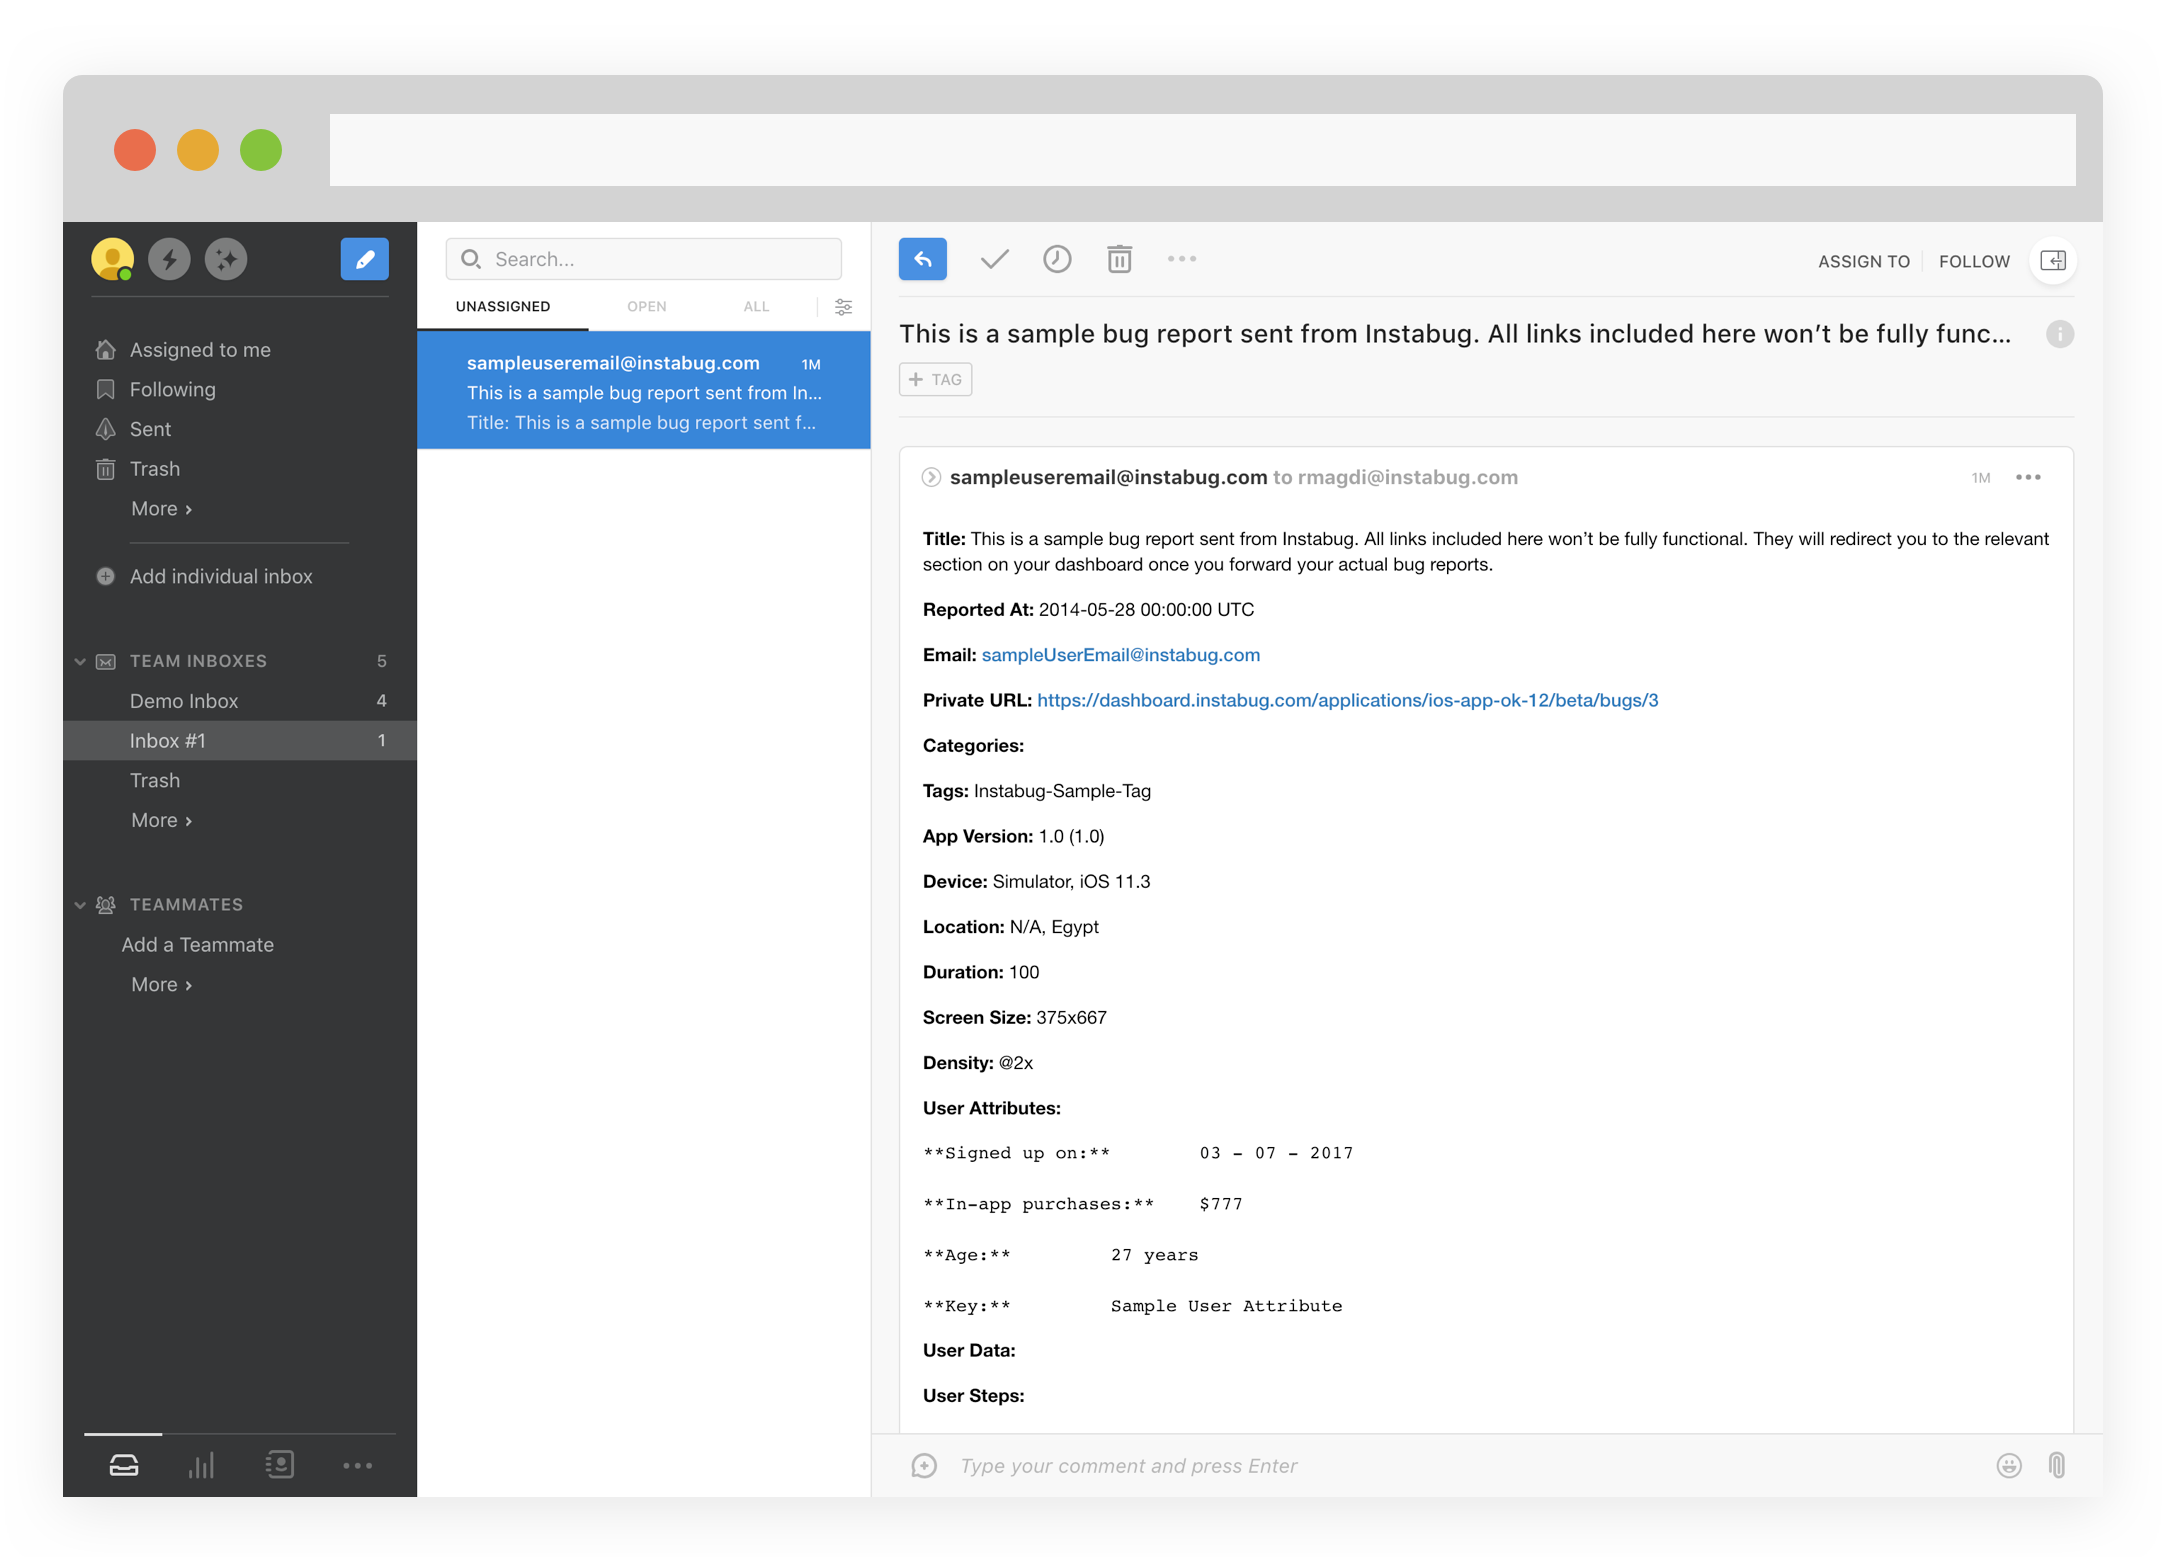
Task: Click the conversation info icon
Action: pos(2059,334)
